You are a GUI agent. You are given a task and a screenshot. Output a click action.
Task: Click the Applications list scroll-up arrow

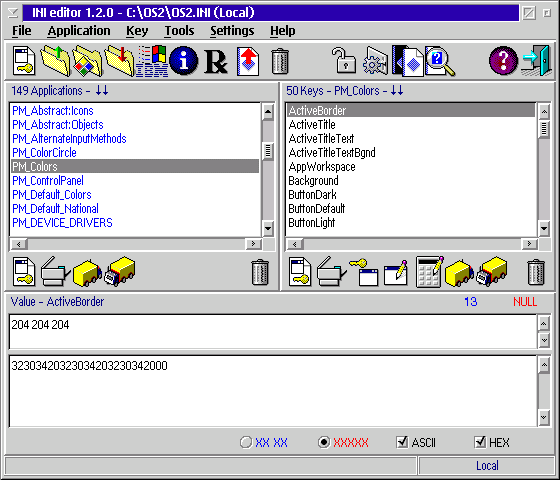tap(268, 112)
